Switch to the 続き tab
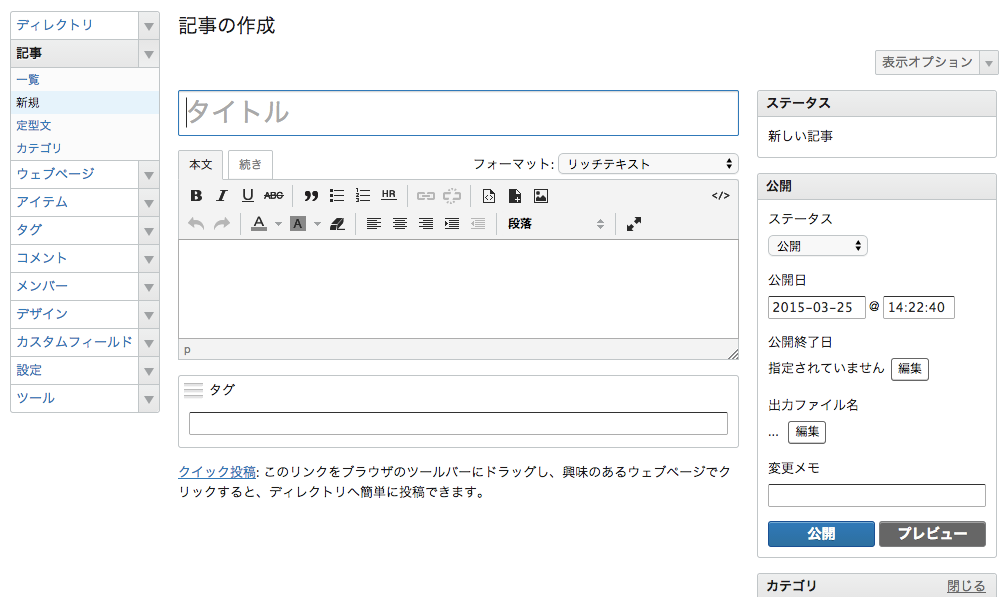 coord(250,165)
